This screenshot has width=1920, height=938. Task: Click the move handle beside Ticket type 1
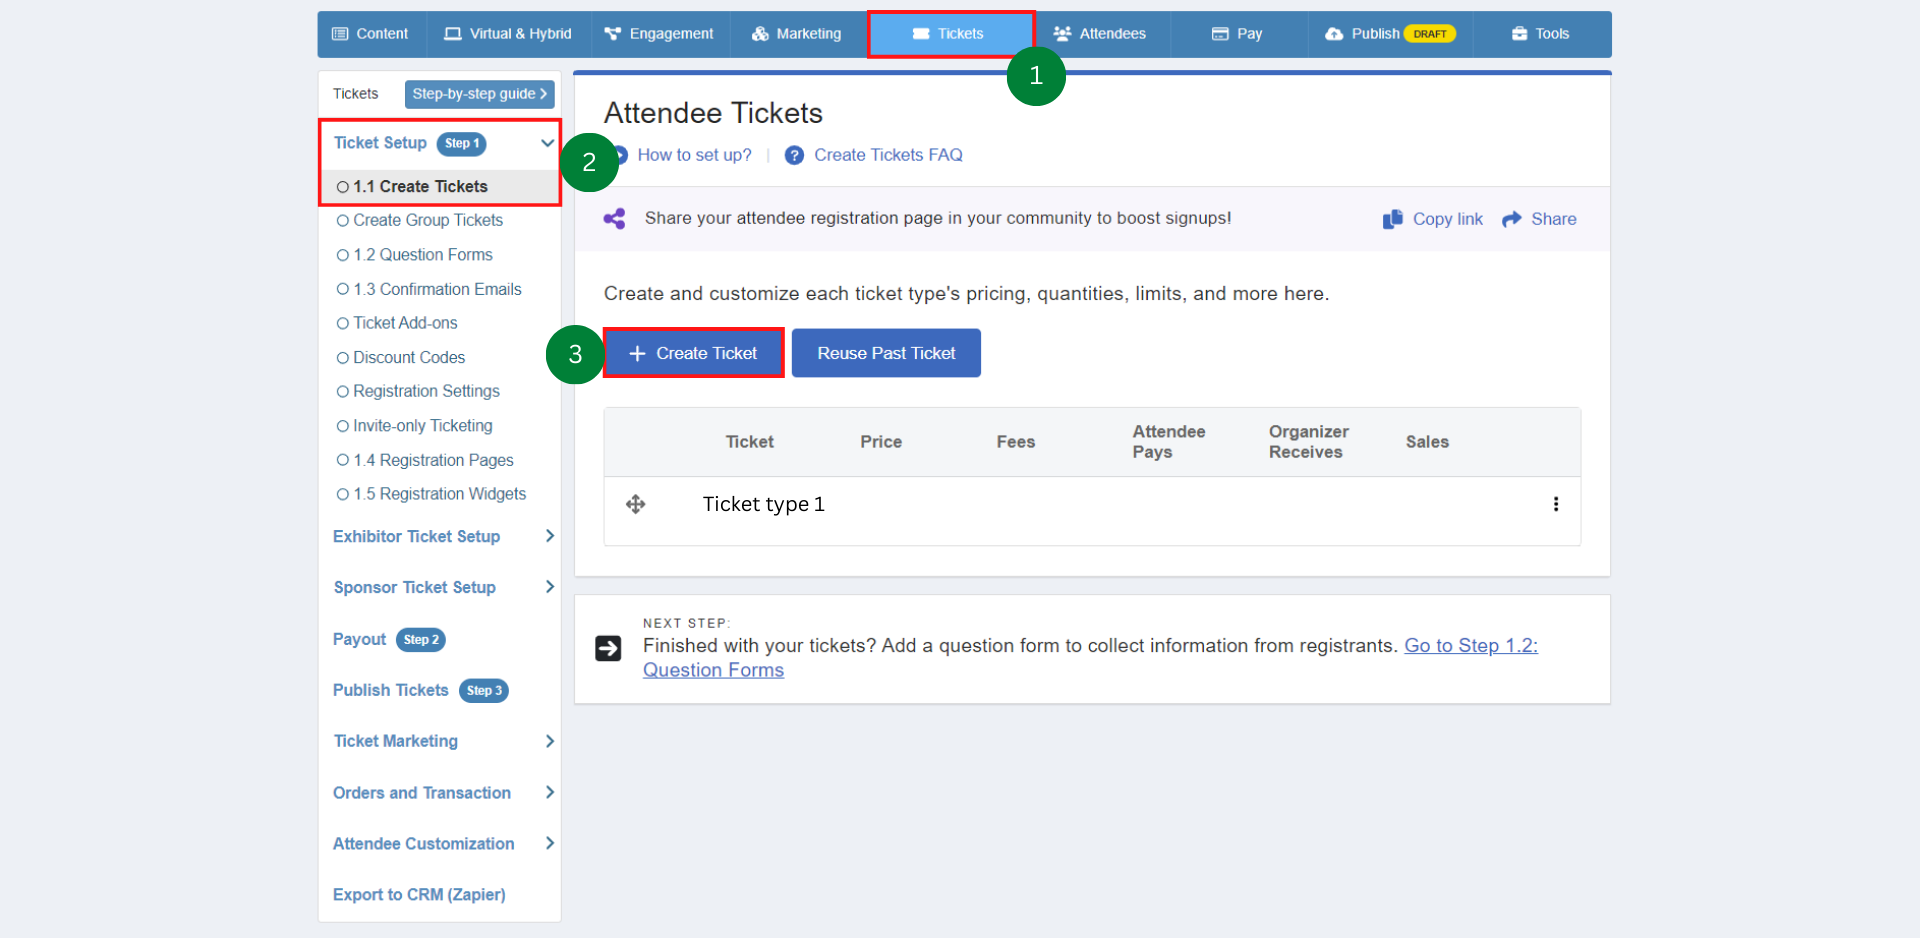pos(636,504)
